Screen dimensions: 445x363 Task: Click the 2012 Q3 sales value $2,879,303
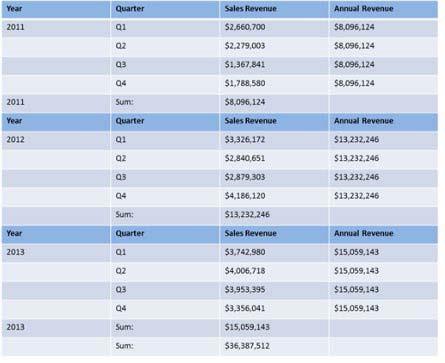pyautogui.click(x=245, y=177)
